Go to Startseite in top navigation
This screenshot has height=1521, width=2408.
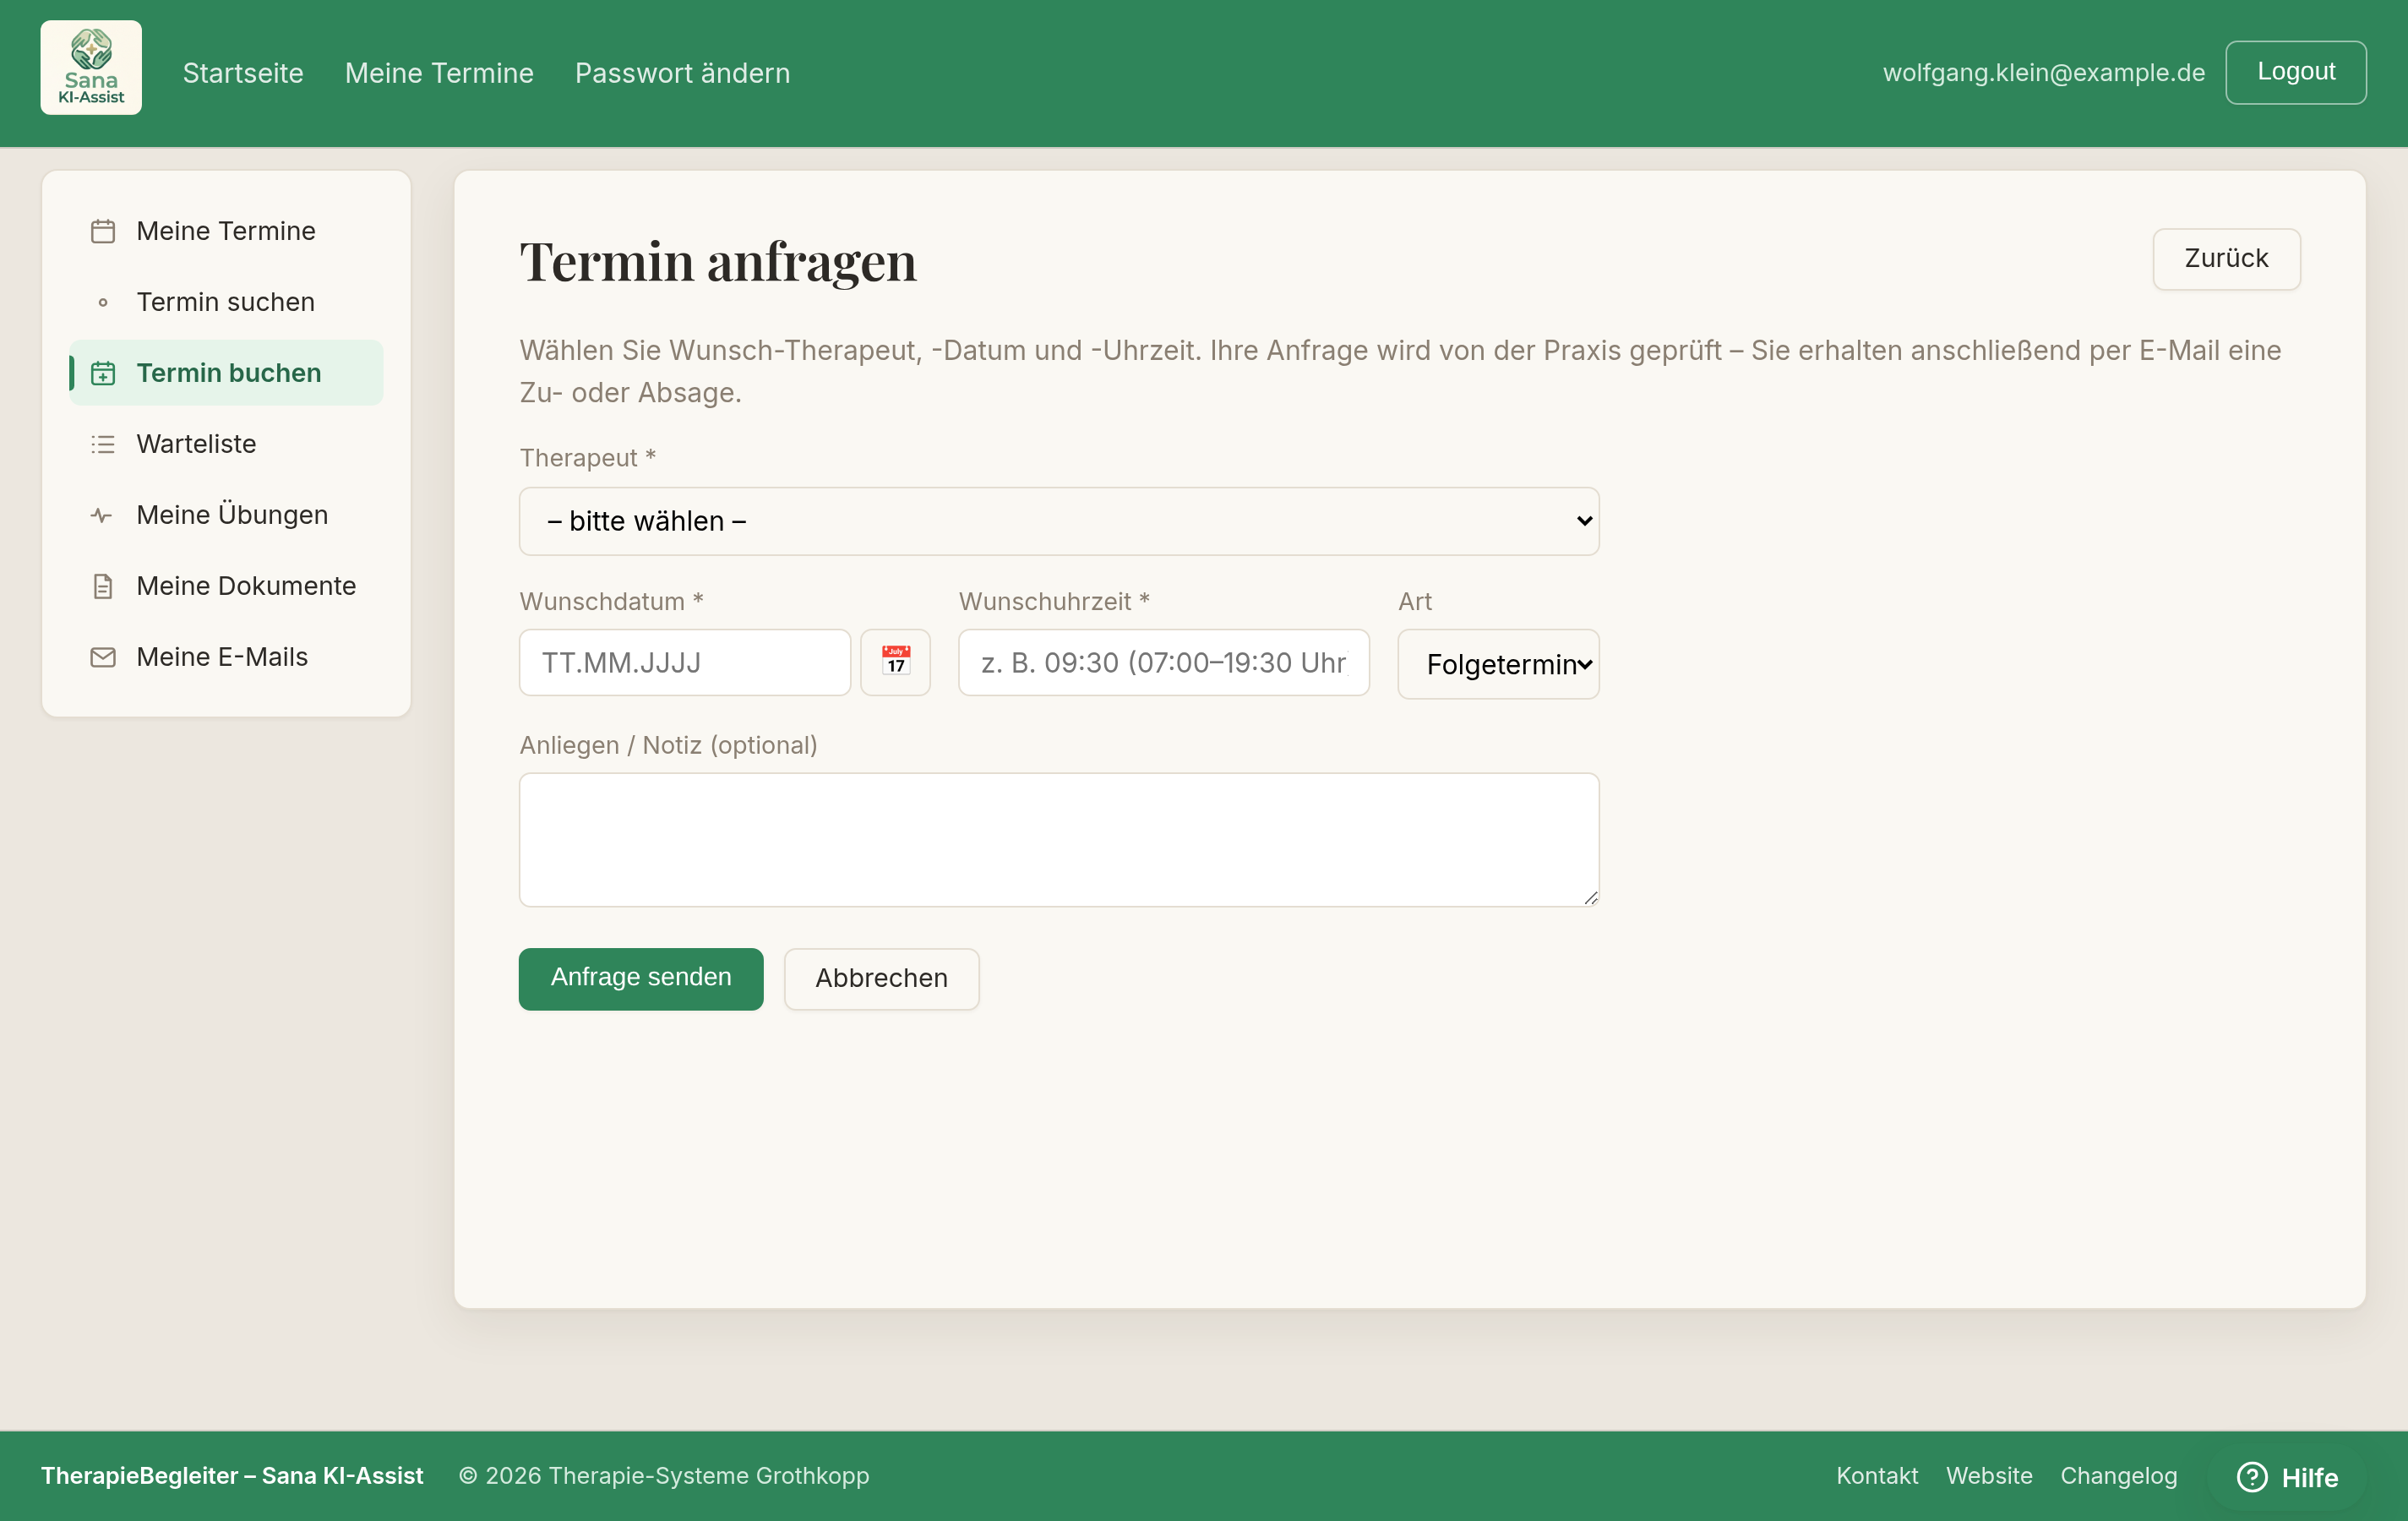pos(243,73)
